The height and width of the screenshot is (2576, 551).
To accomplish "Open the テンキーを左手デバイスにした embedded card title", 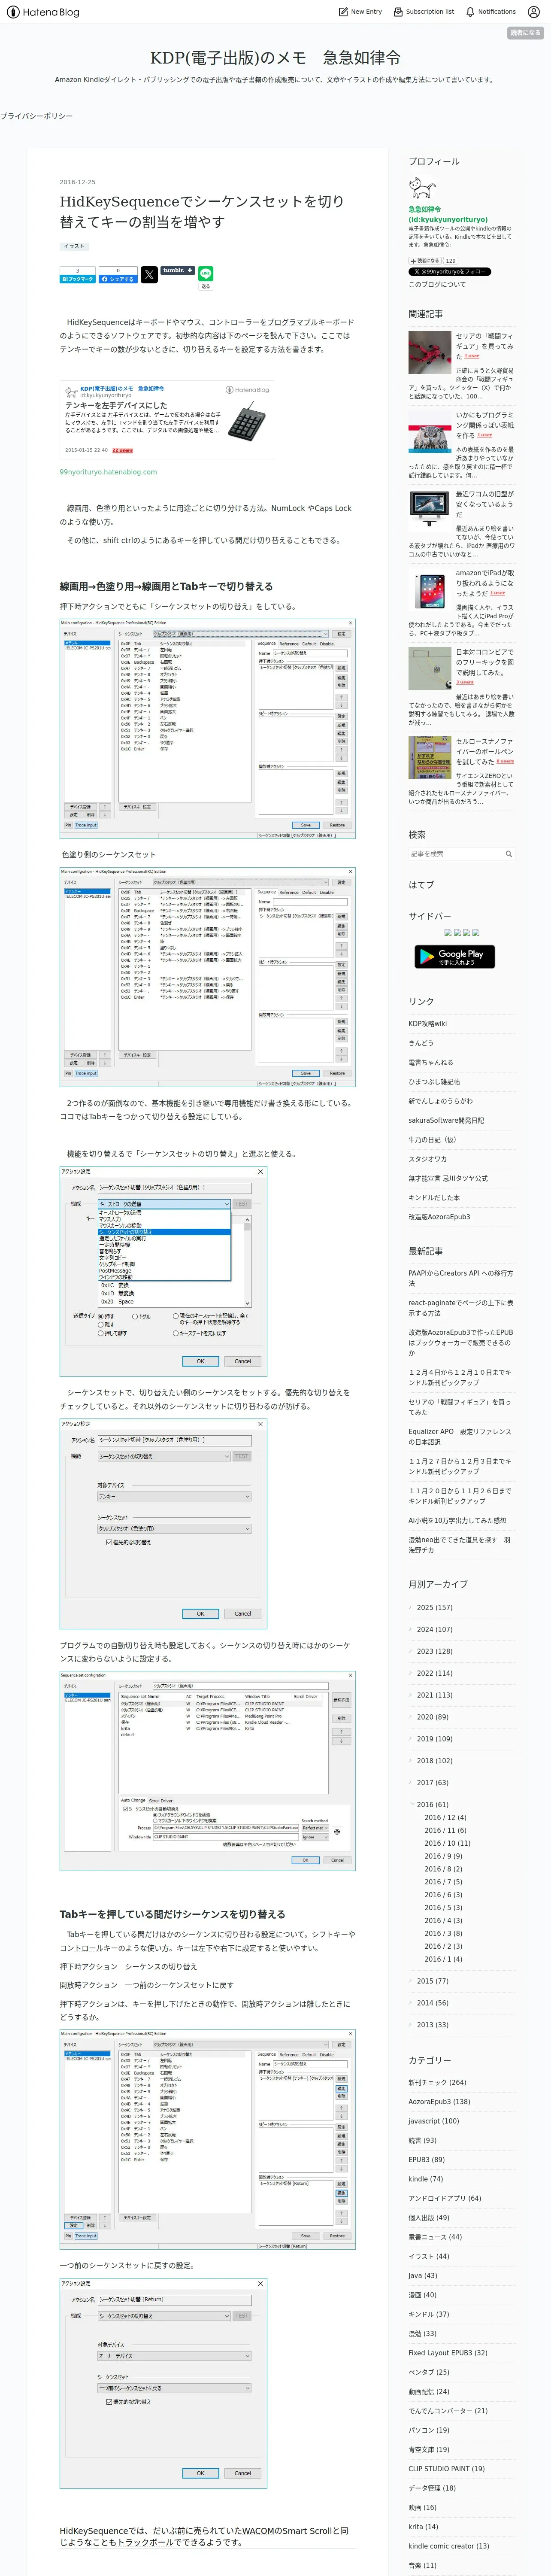I will (x=116, y=405).
